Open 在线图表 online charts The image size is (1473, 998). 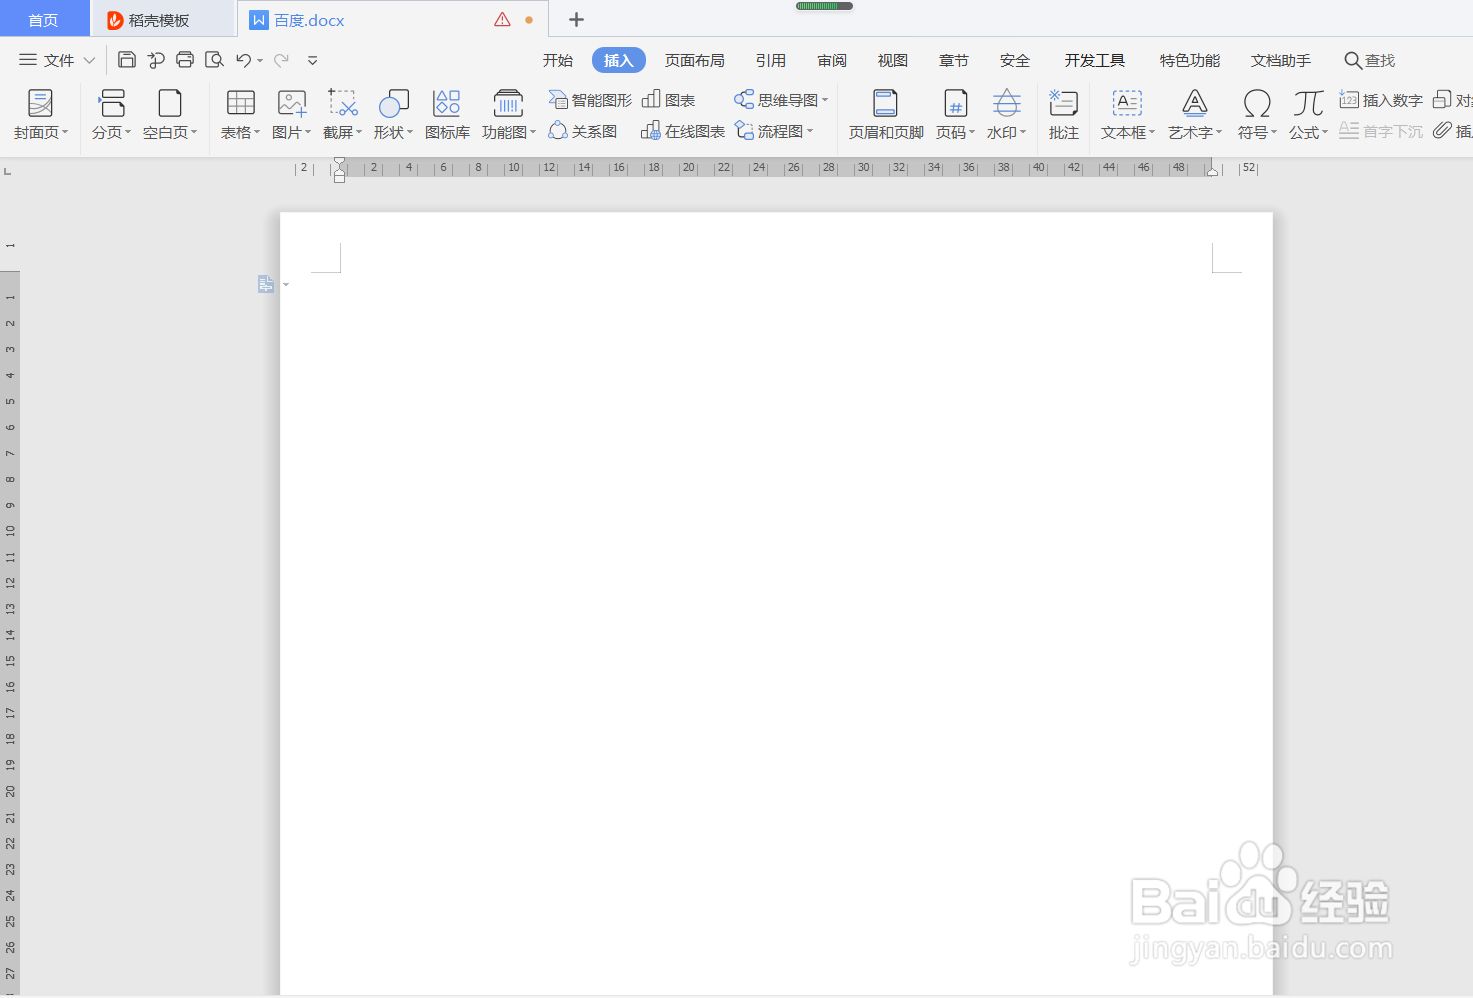pos(683,131)
